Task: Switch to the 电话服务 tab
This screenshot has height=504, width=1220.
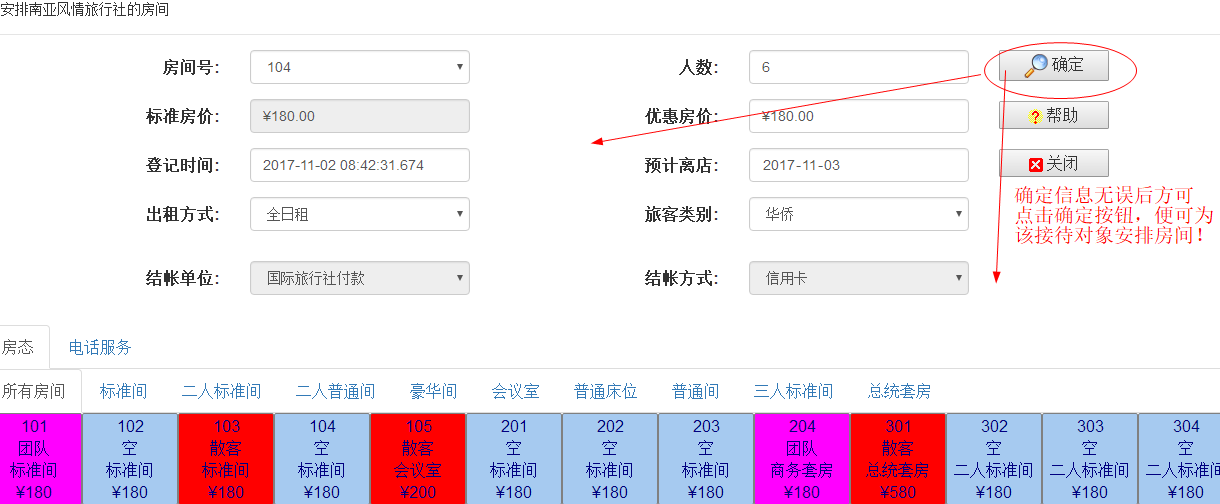Action: [100, 347]
